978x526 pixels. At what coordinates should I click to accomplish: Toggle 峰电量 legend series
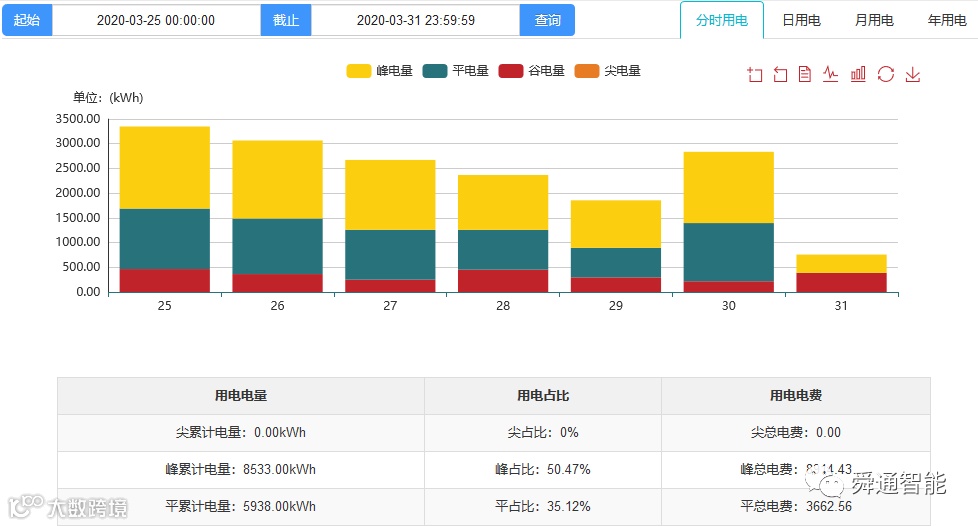click(x=380, y=71)
